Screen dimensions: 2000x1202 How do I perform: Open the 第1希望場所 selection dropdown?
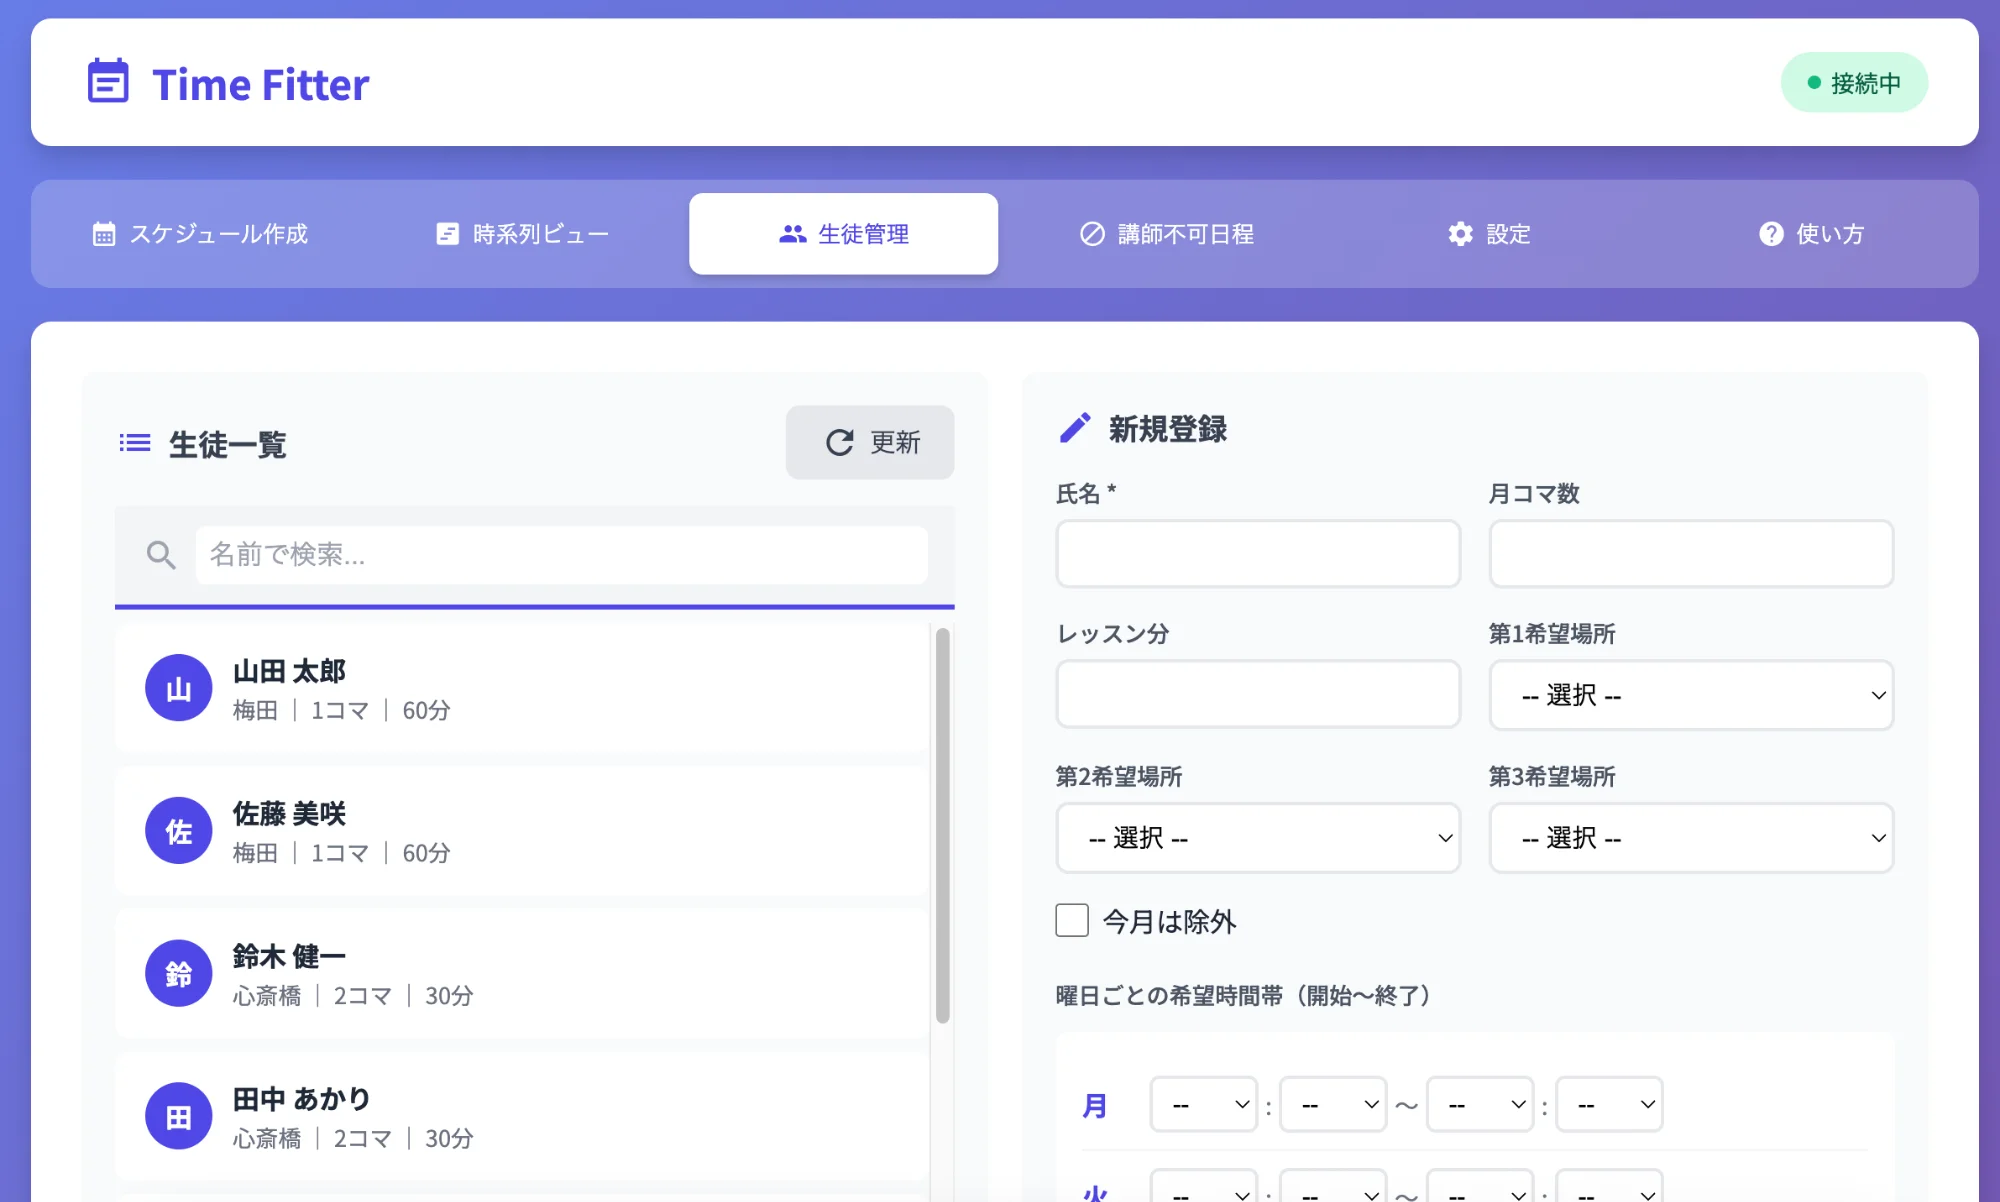(1690, 695)
